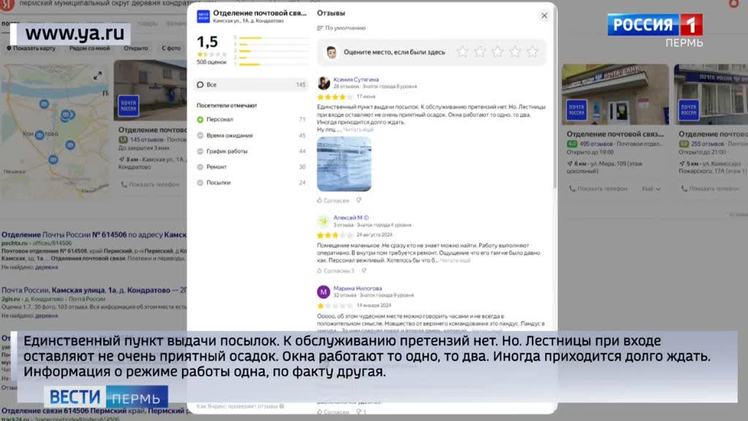Image resolution: width=748 pixels, height=421 pixels.
Task: Select the 'График работы' filter
Action: click(x=251, y=151)
